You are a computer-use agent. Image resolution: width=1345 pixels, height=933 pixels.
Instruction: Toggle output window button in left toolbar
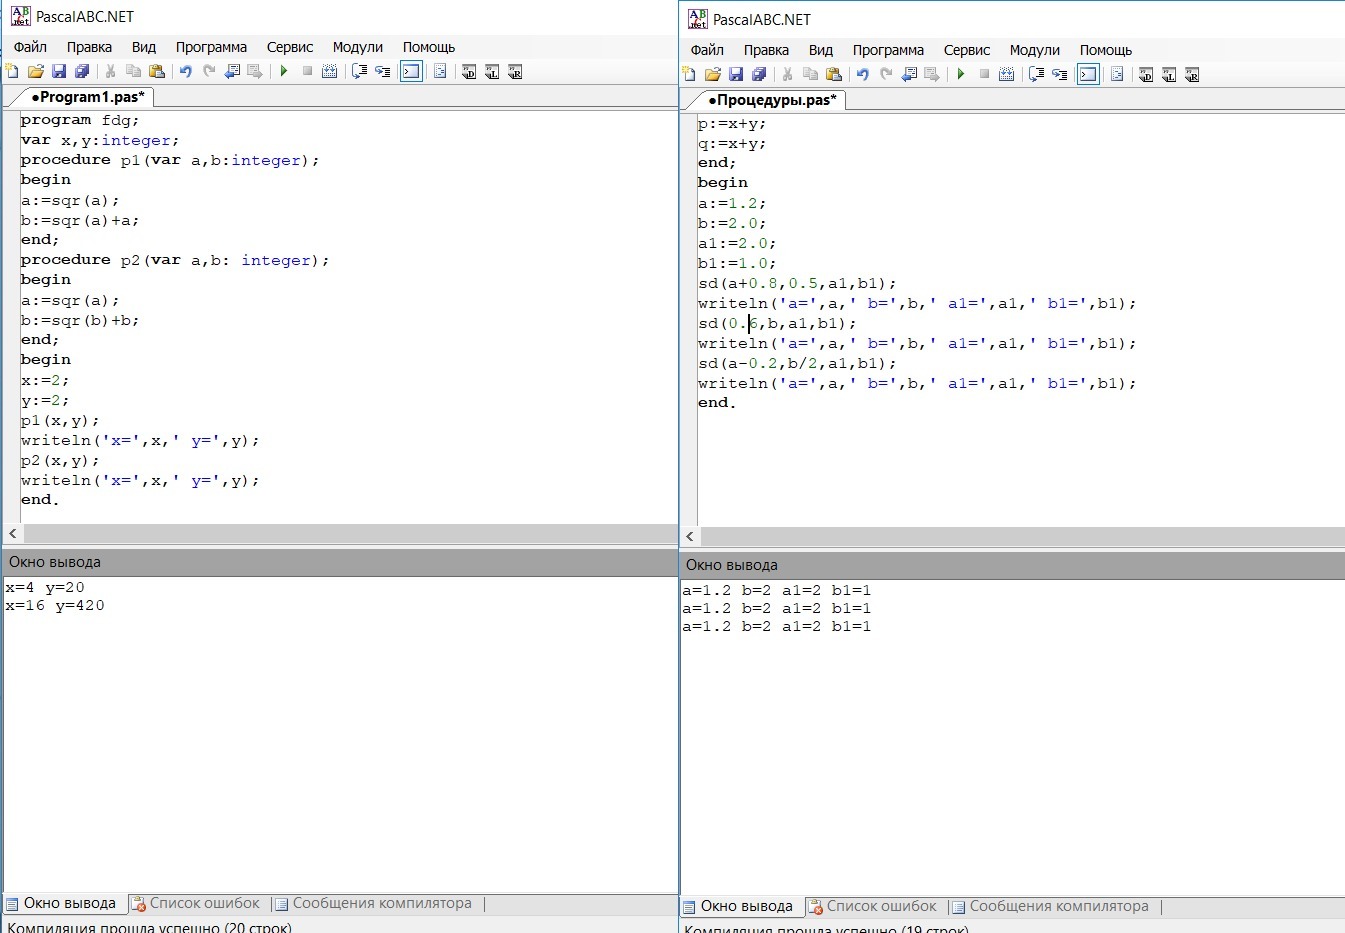[411, 71]
